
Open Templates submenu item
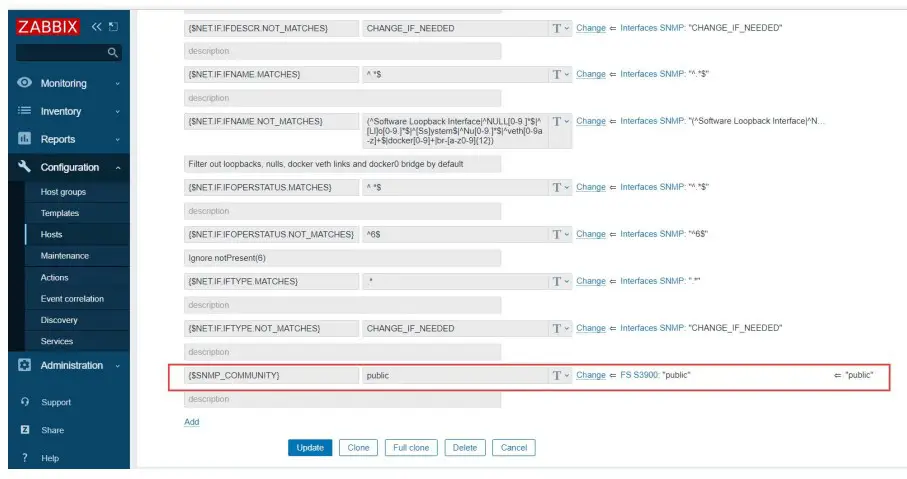(60, 213)
